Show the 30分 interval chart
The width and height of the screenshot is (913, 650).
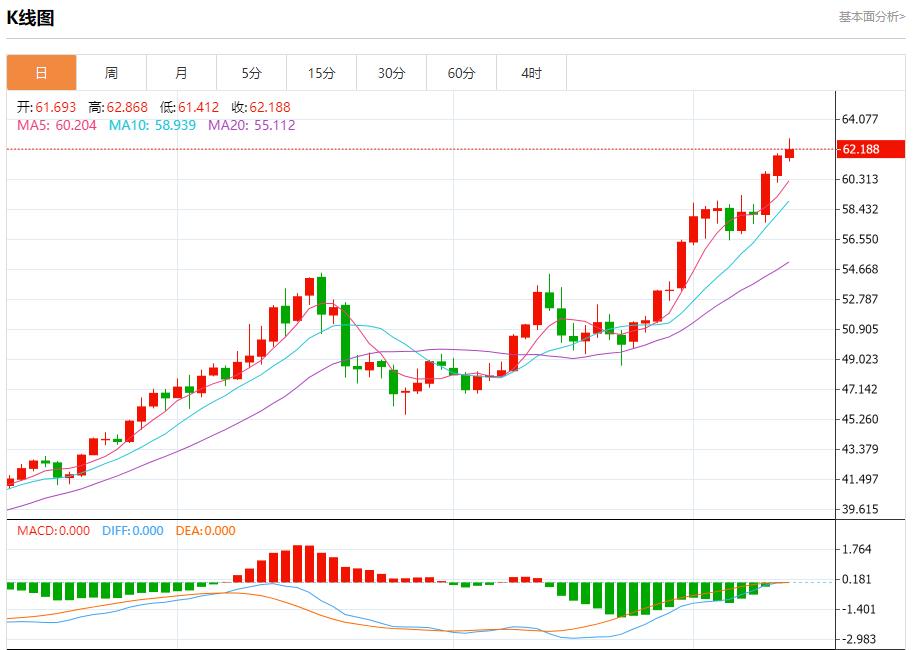391,73
